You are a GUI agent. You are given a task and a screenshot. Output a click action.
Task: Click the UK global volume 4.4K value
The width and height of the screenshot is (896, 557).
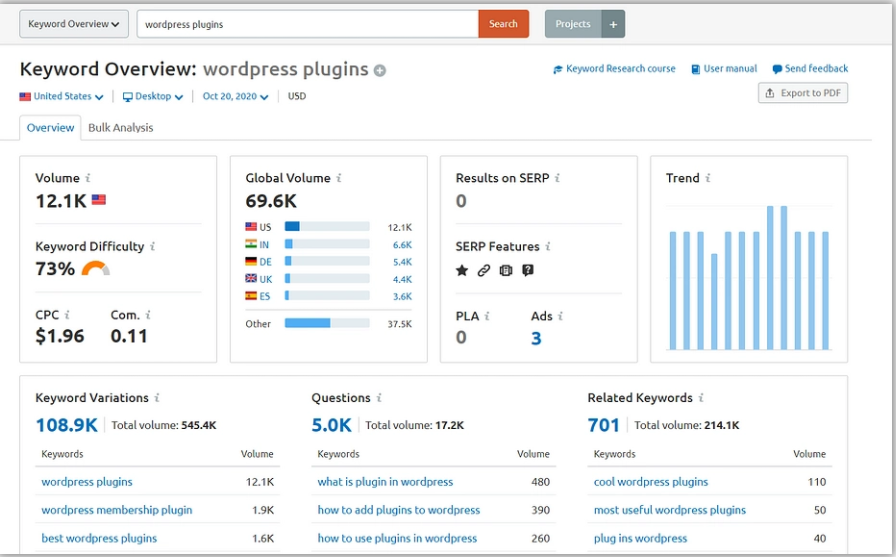[402, 279]
